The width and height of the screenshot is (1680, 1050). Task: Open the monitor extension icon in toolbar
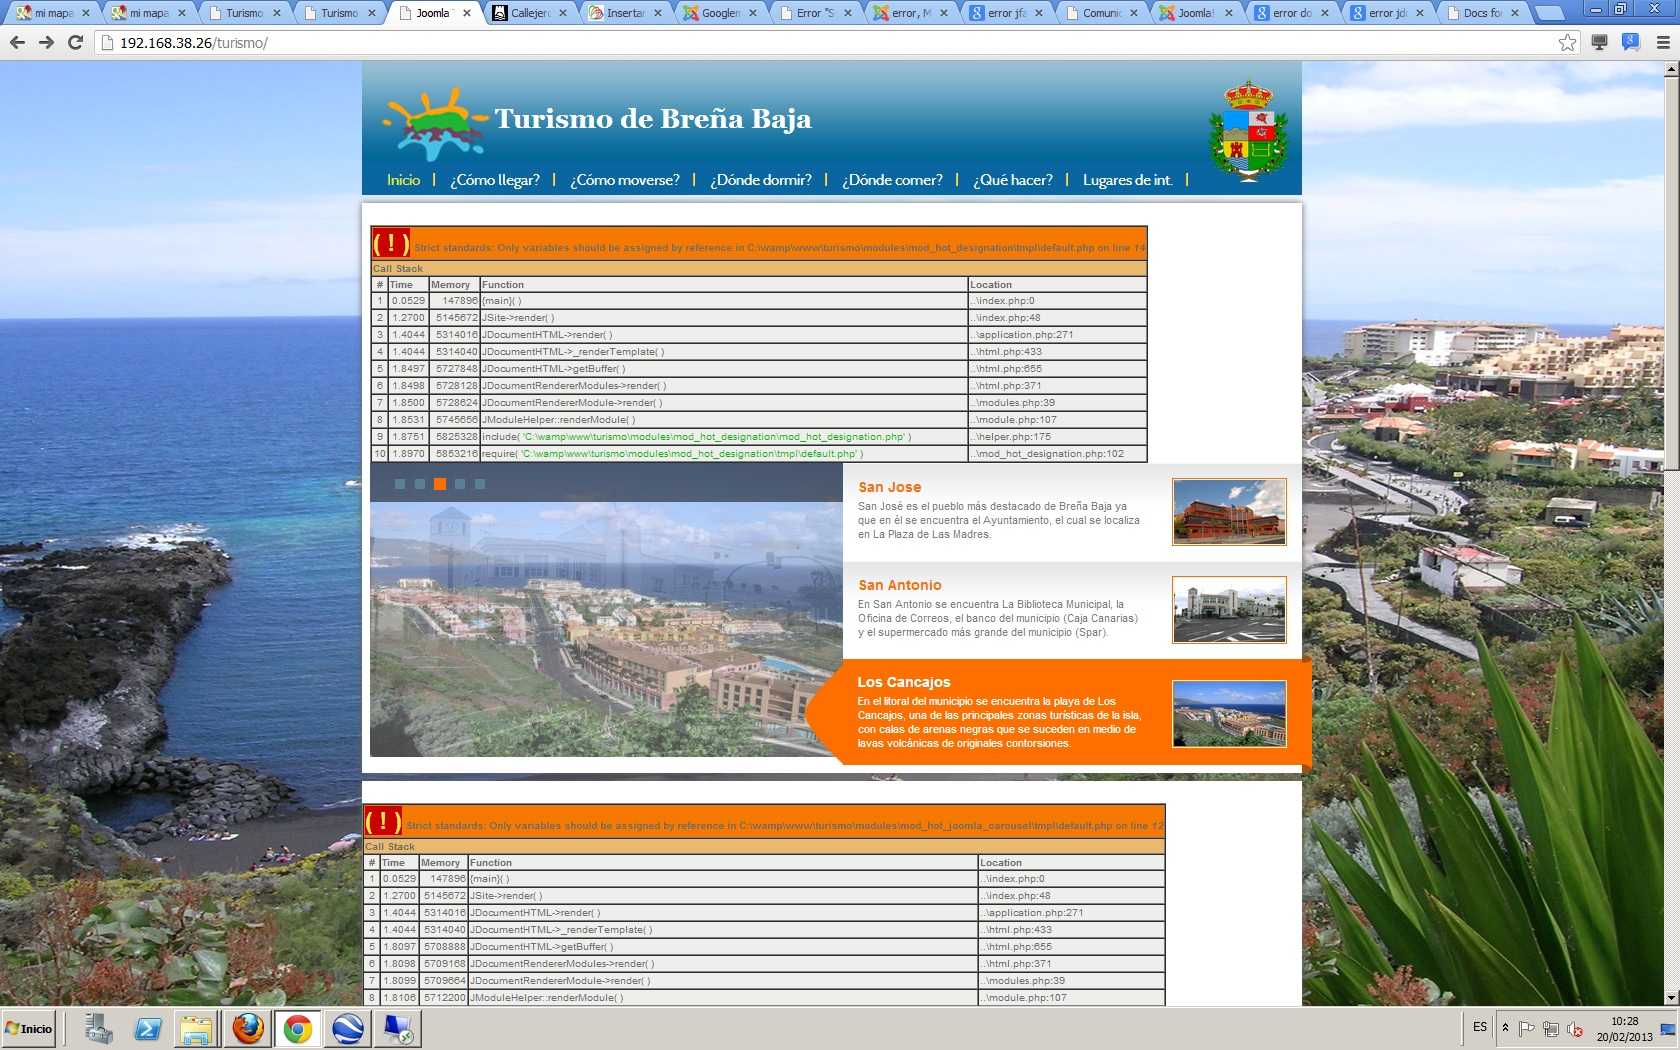(1600, 43)
